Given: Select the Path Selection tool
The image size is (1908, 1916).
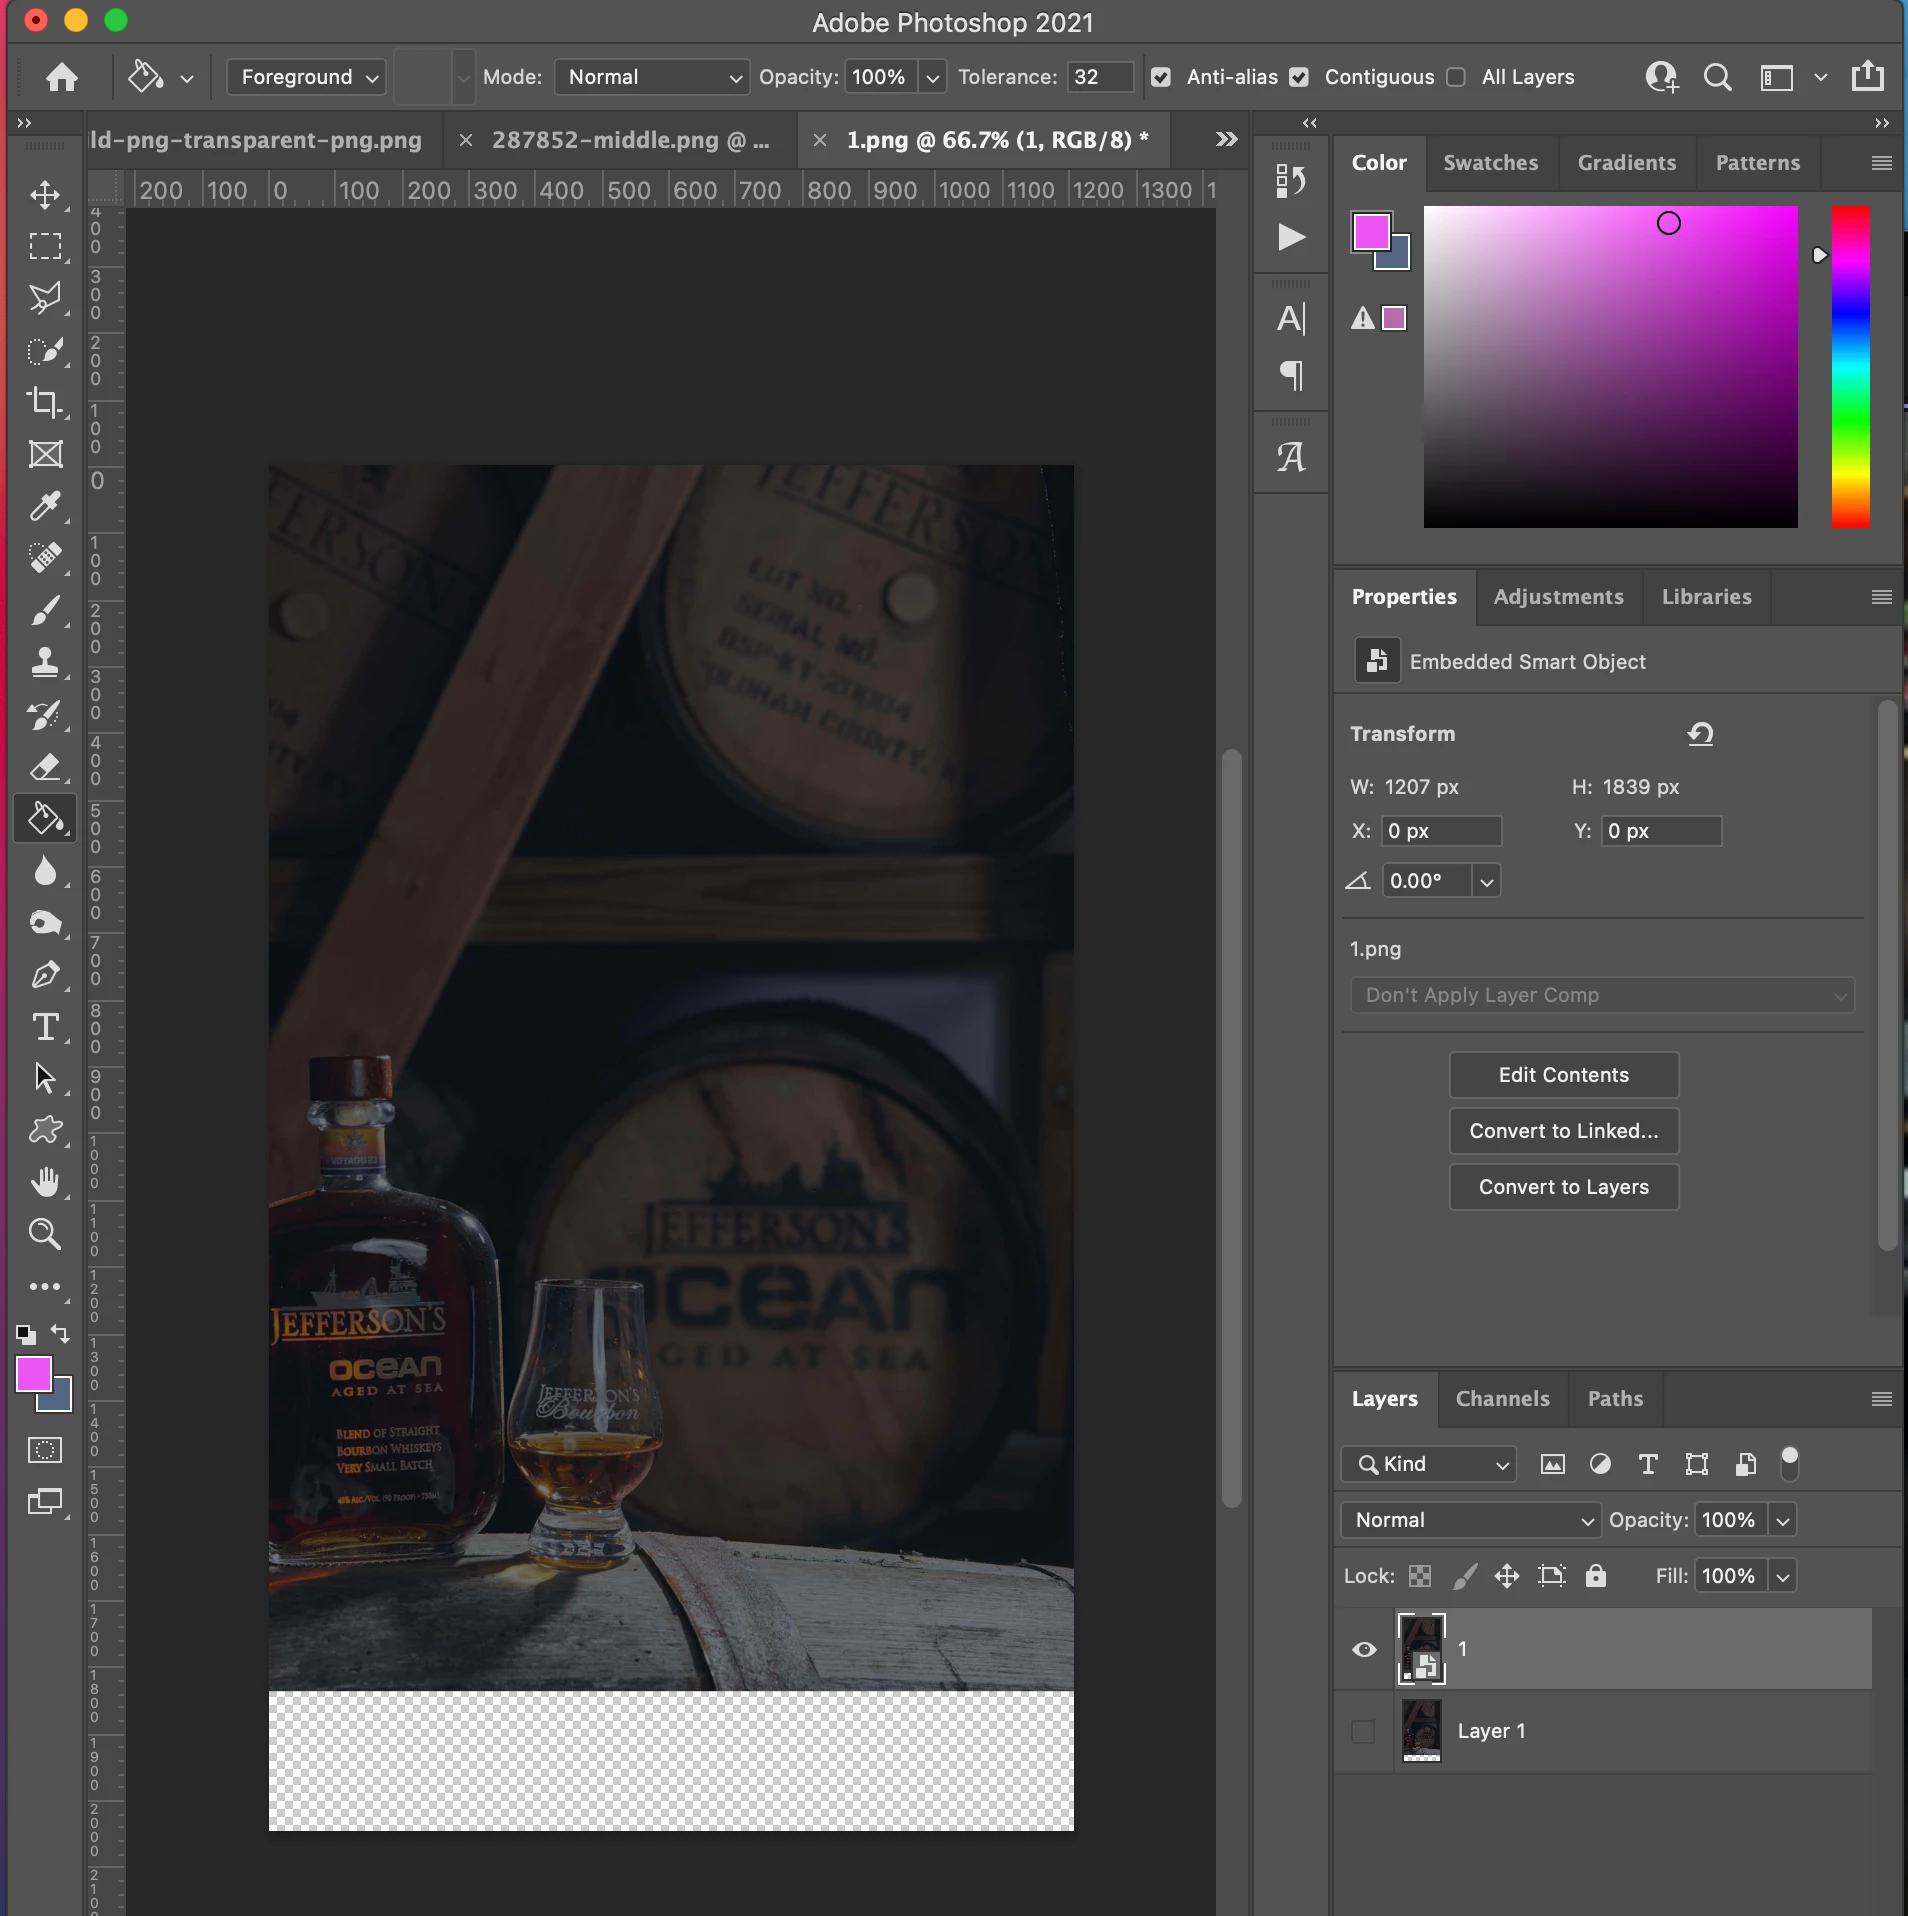Looking at the screenshot, I should pyautogui.click(x=45, y=1078).
